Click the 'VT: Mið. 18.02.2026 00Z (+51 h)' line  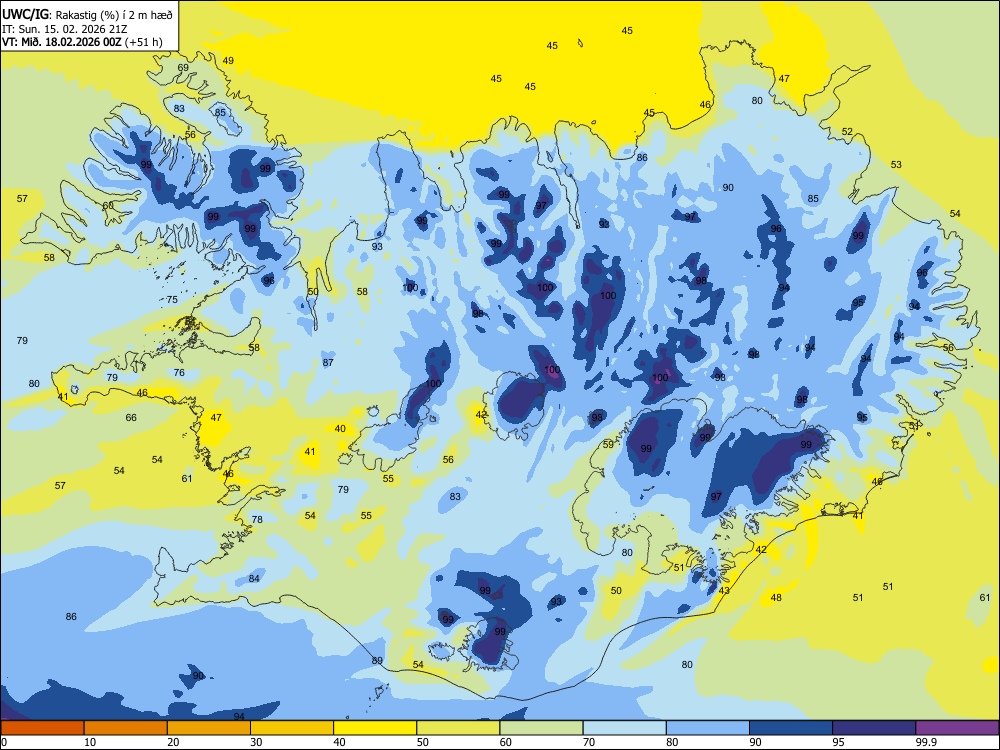click(x=82, y=42)
